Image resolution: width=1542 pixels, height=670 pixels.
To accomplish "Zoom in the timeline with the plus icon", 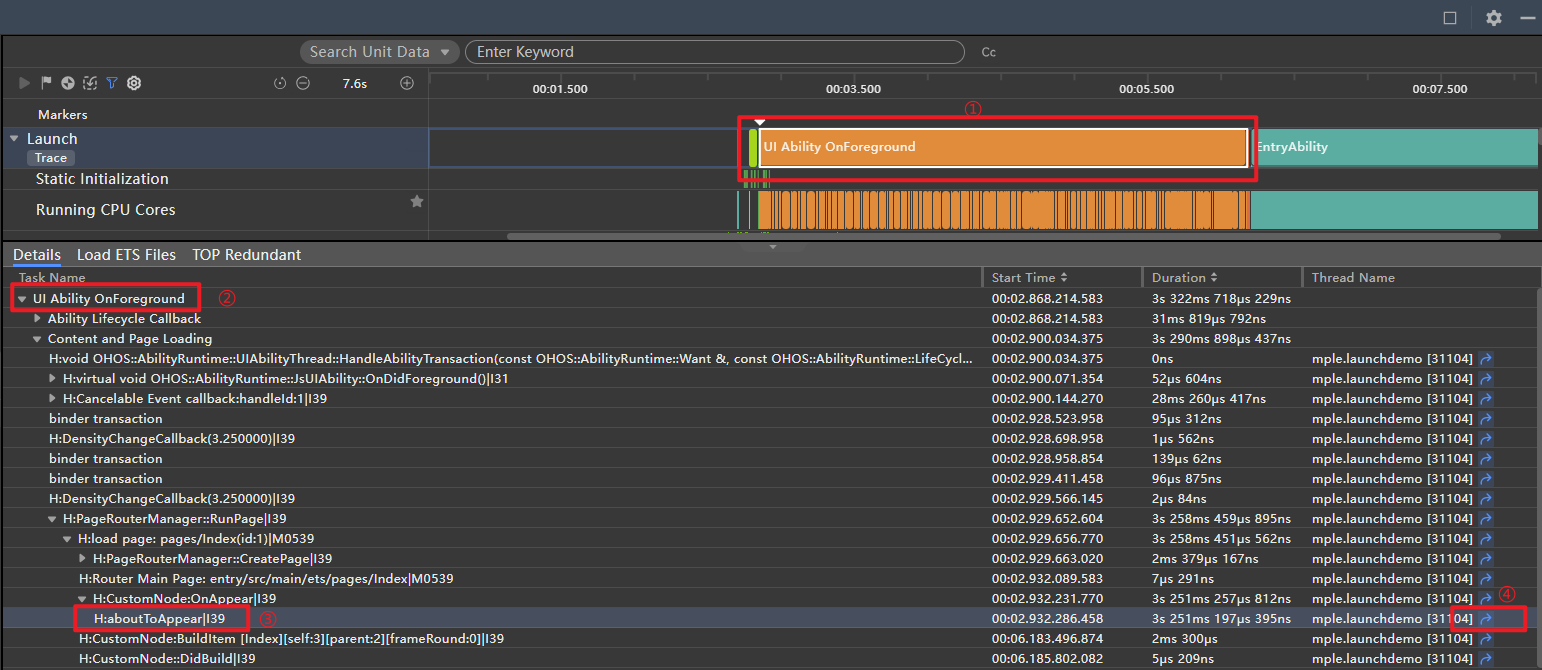I will [x=407, y=83].
